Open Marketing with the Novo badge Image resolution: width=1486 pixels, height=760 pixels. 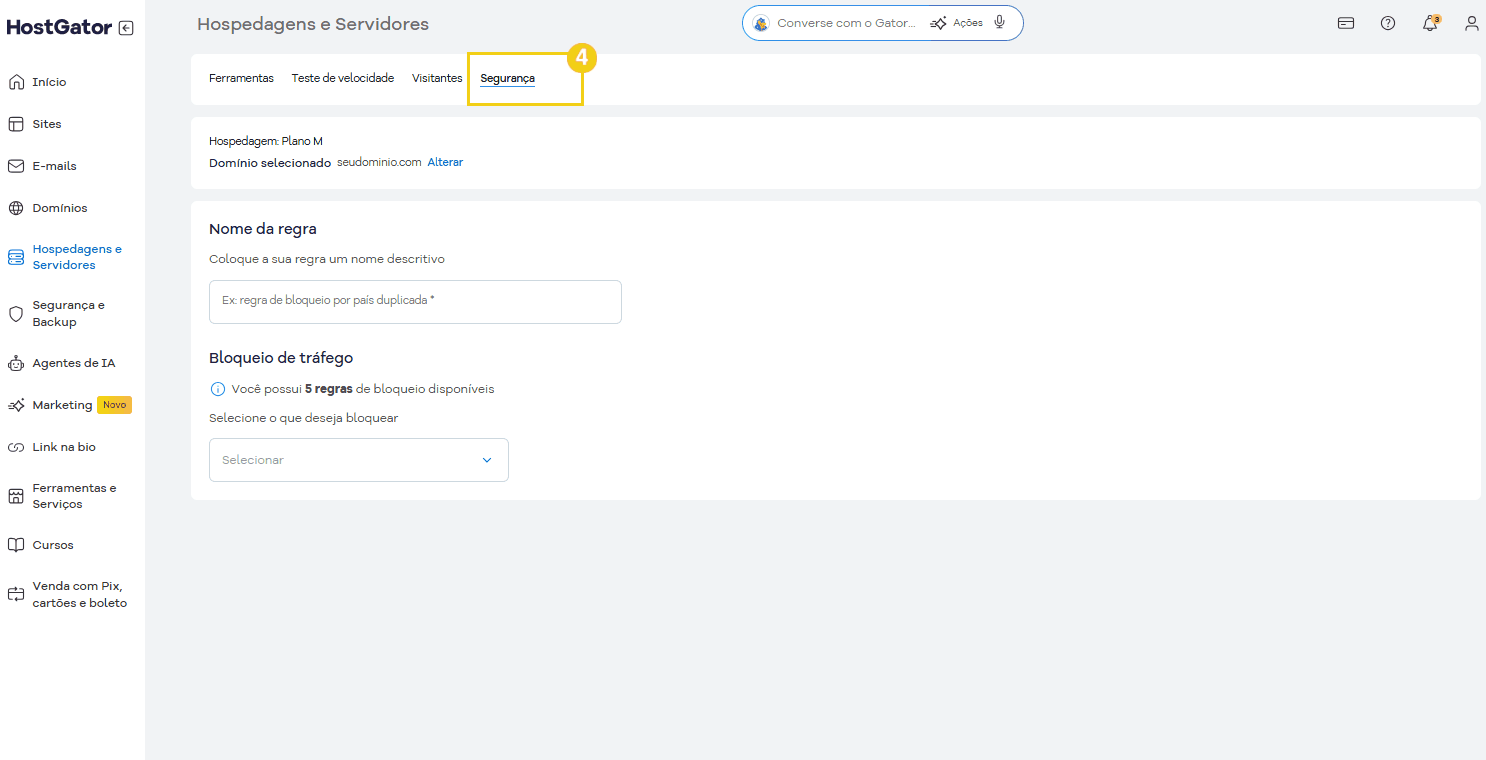point(60,404)
